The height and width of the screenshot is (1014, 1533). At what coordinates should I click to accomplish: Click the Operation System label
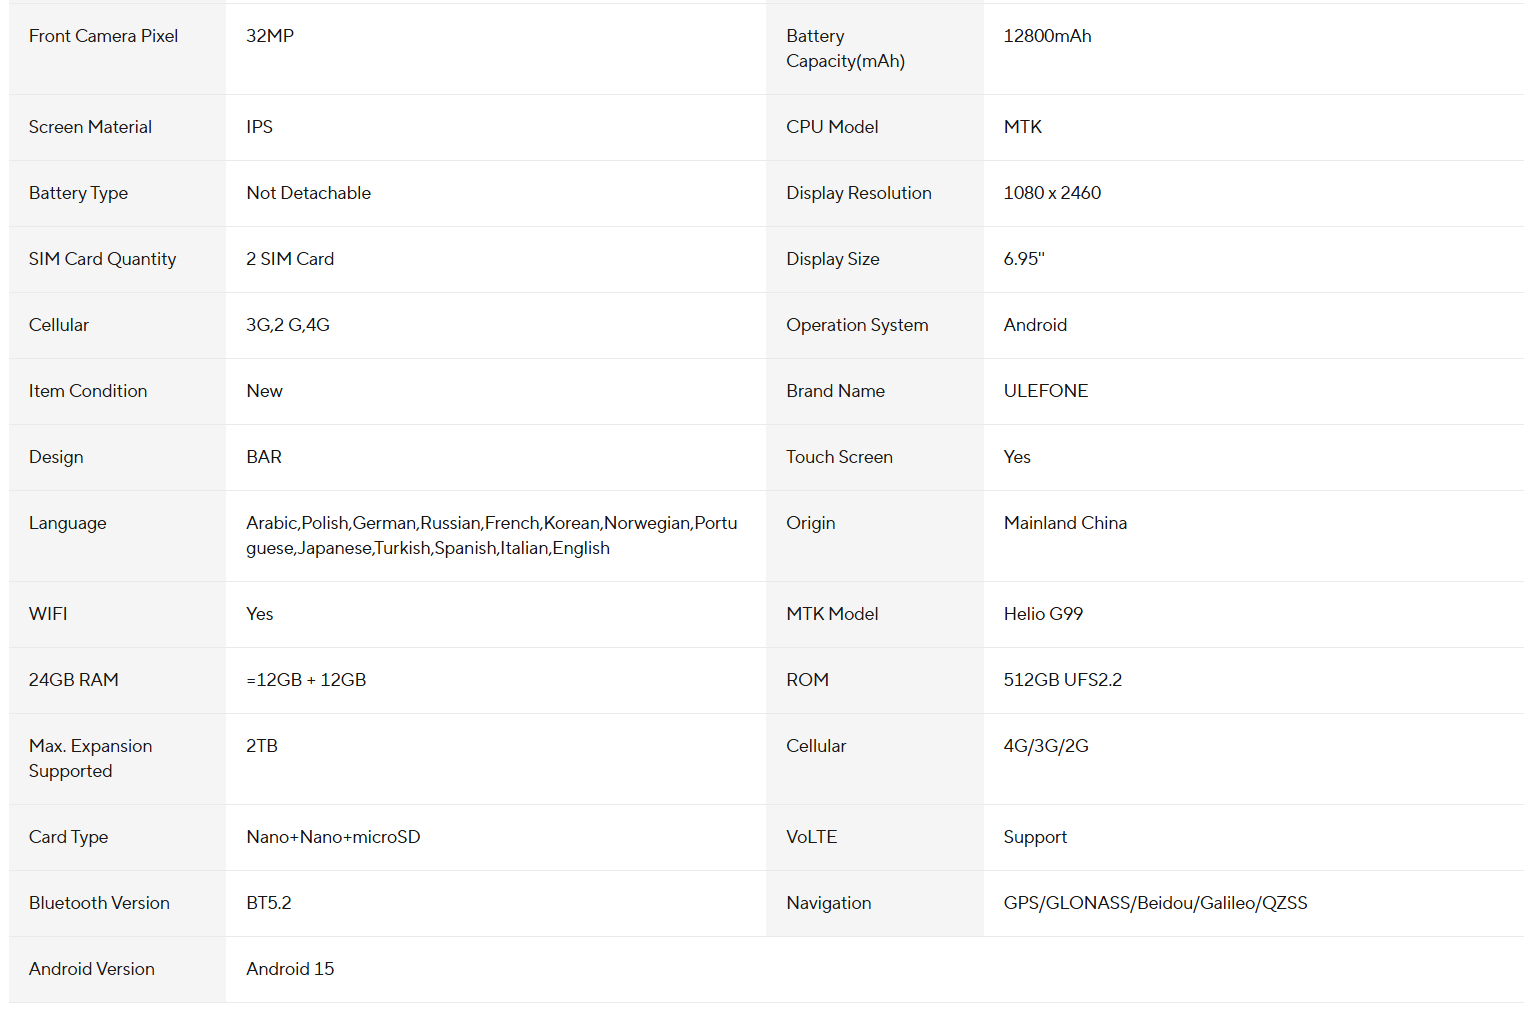tap(857, 325)
